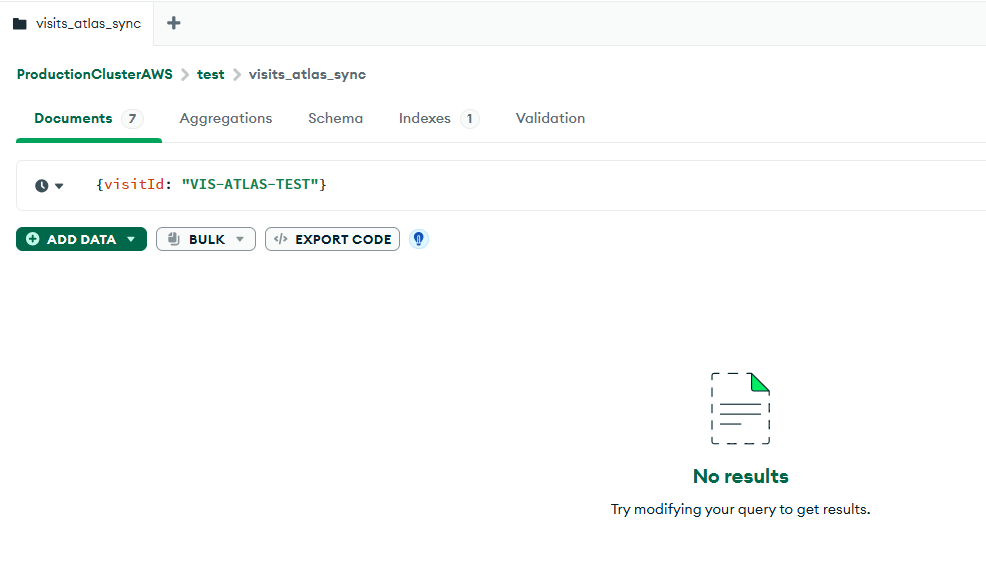
Task: Open the Schema tab
Action: (x=335, y=118)
